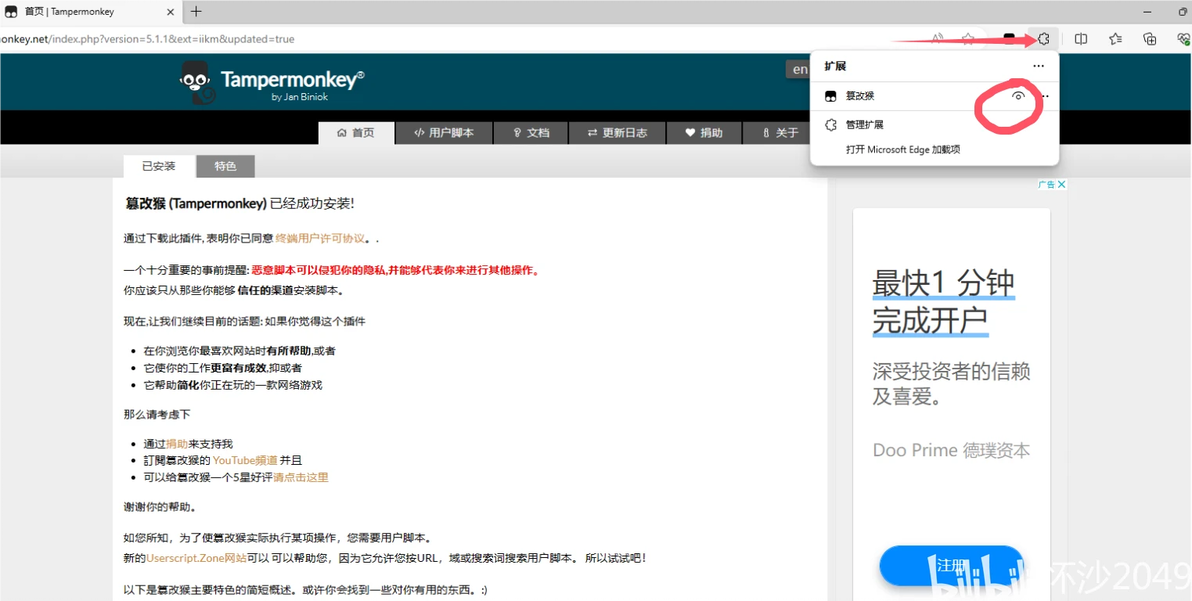Click the red warning text 恶意脚本可以侵犯你的隐私
Image resolution: width=1192 pixels, height=601 pixels.
[x=319, y=270]
